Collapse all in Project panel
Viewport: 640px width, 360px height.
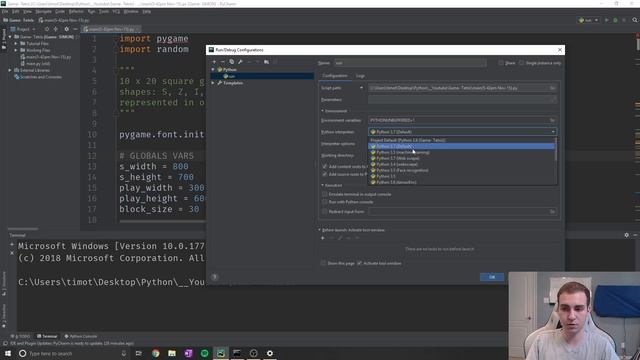[x=56, y=29]
